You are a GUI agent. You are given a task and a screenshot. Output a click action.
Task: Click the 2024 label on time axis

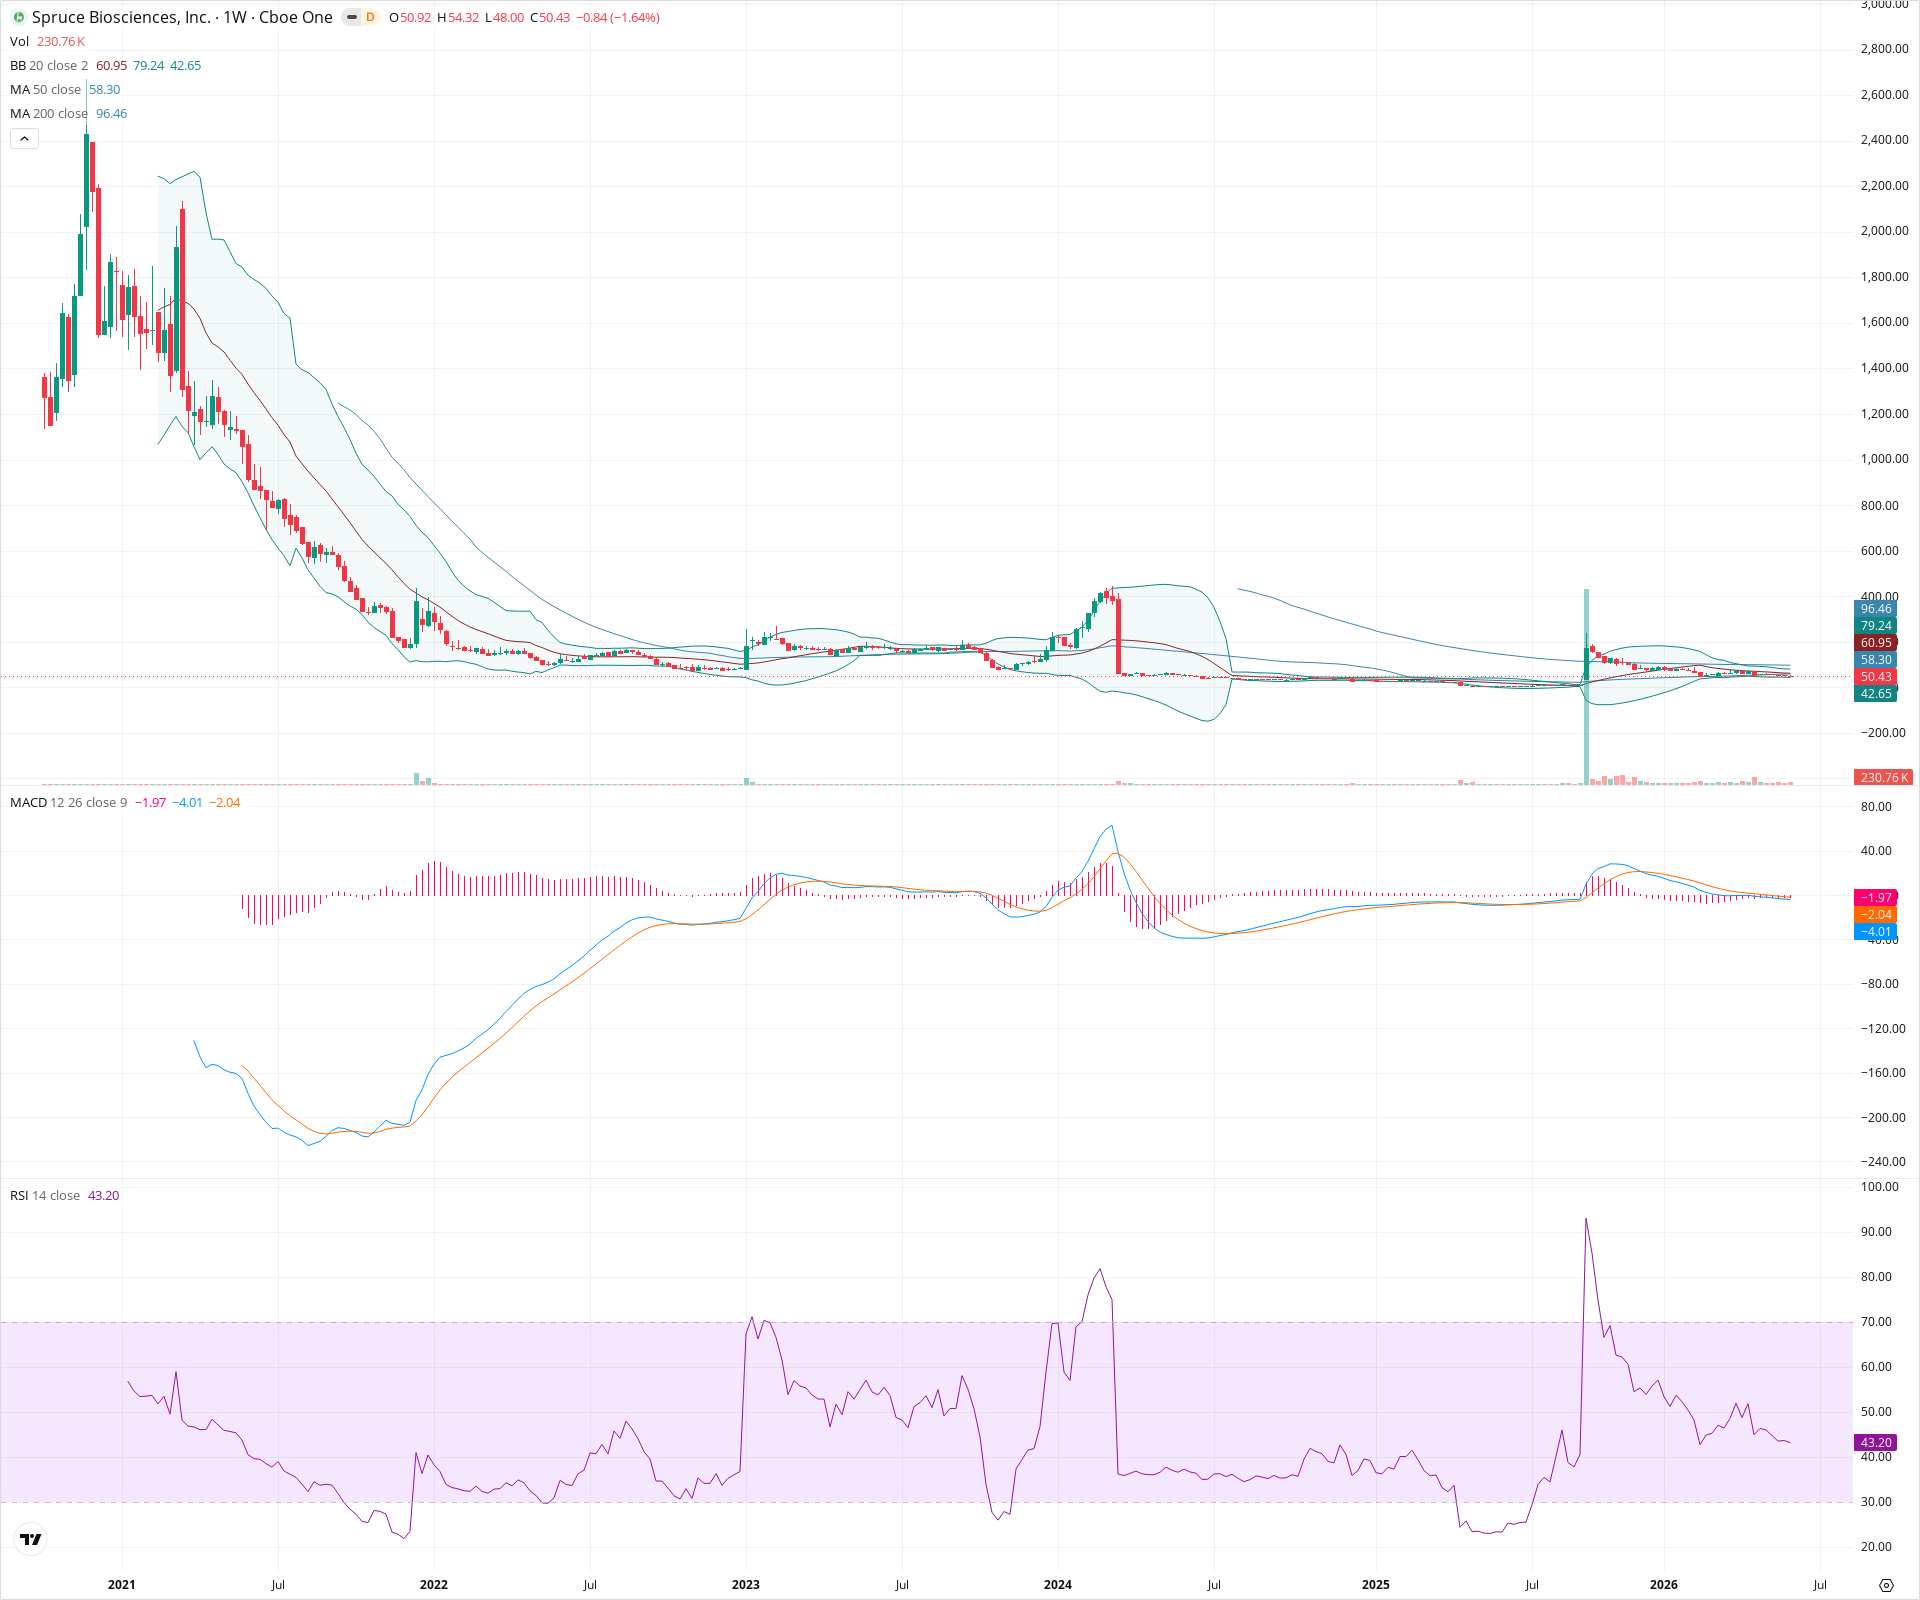click(1057, 1584)
